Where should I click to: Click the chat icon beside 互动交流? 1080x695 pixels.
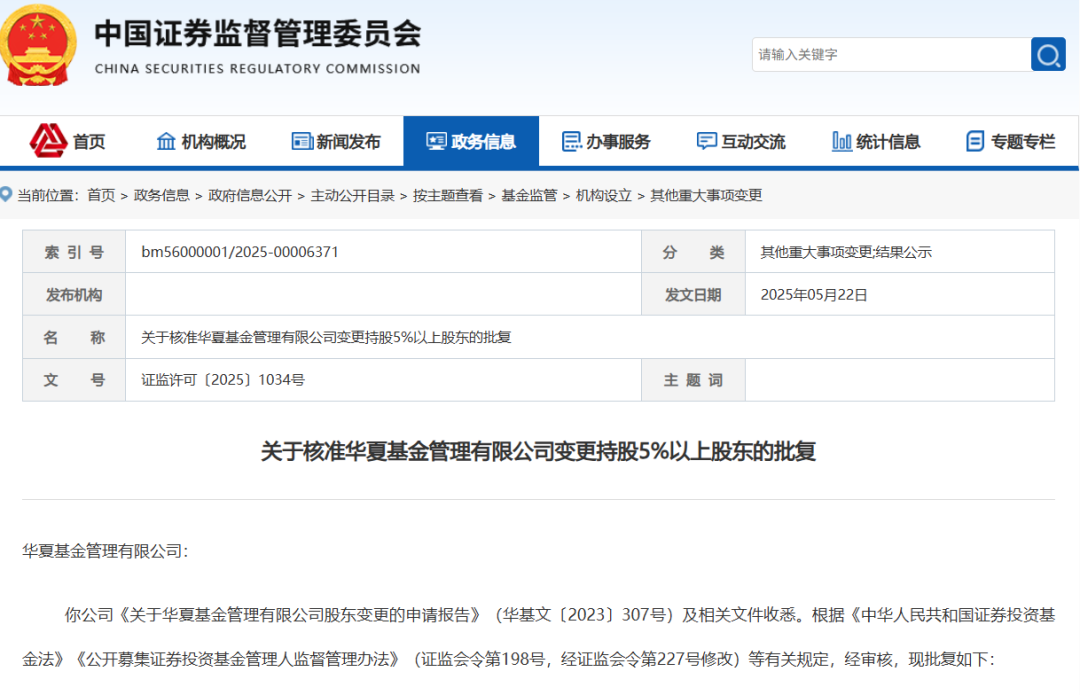coord(707,141)
